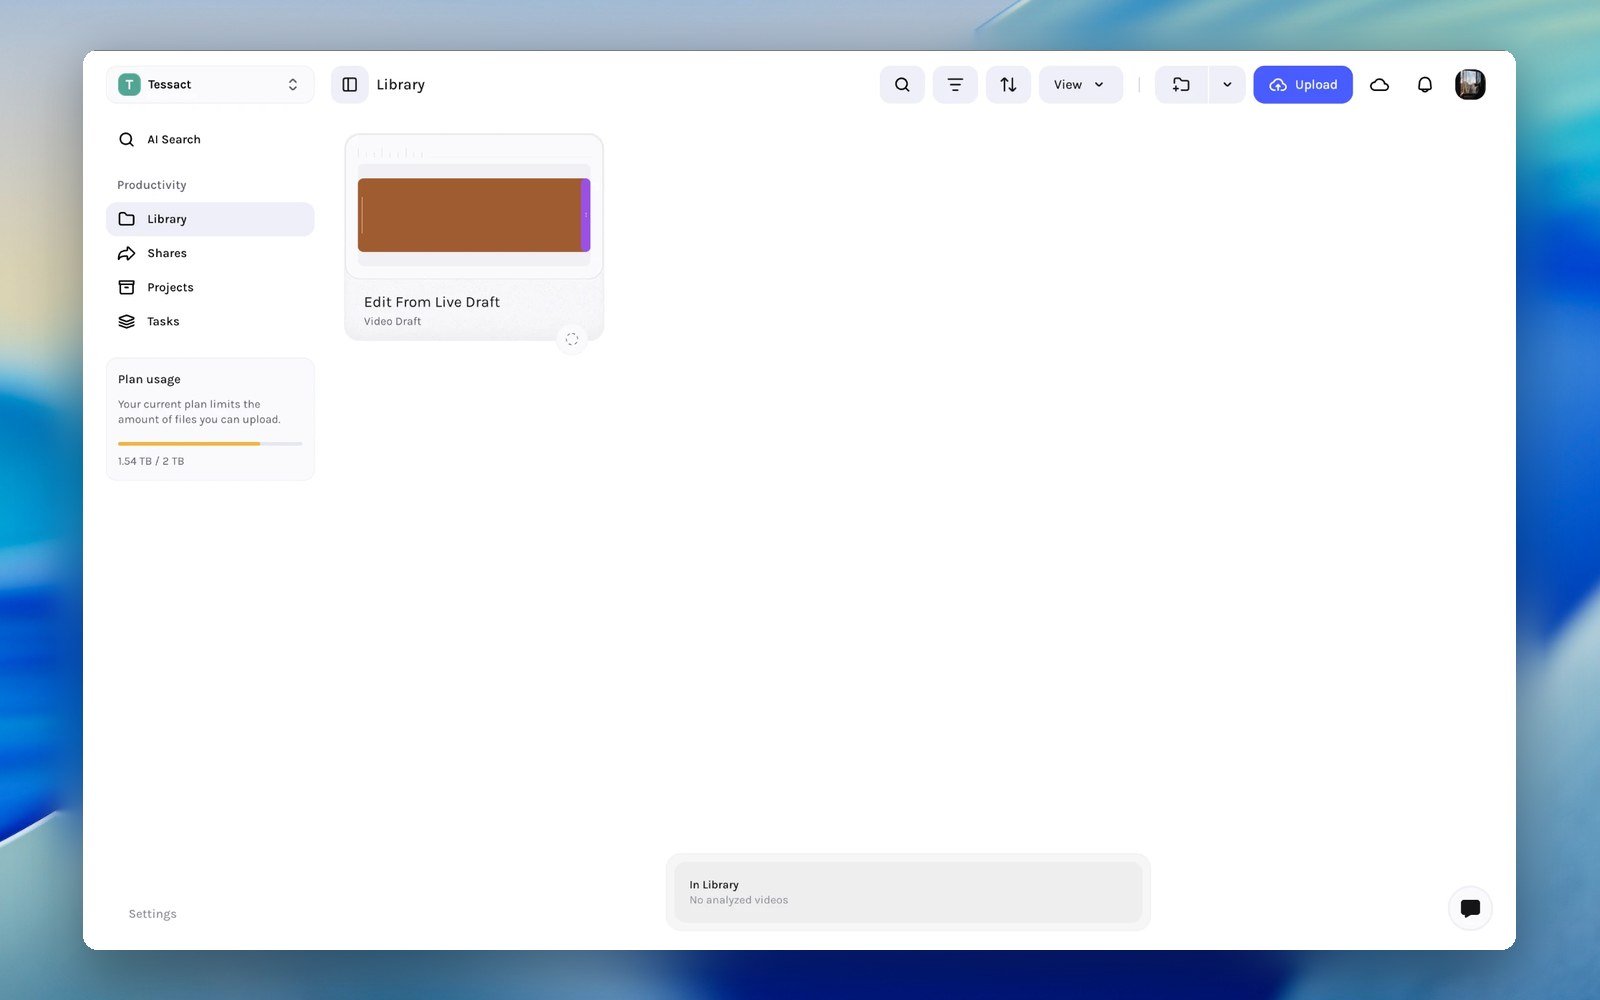Open AI Search in sidebar
This screenshot has height=1000, width=1600.
pyautogui.click(x=210, y=140)
